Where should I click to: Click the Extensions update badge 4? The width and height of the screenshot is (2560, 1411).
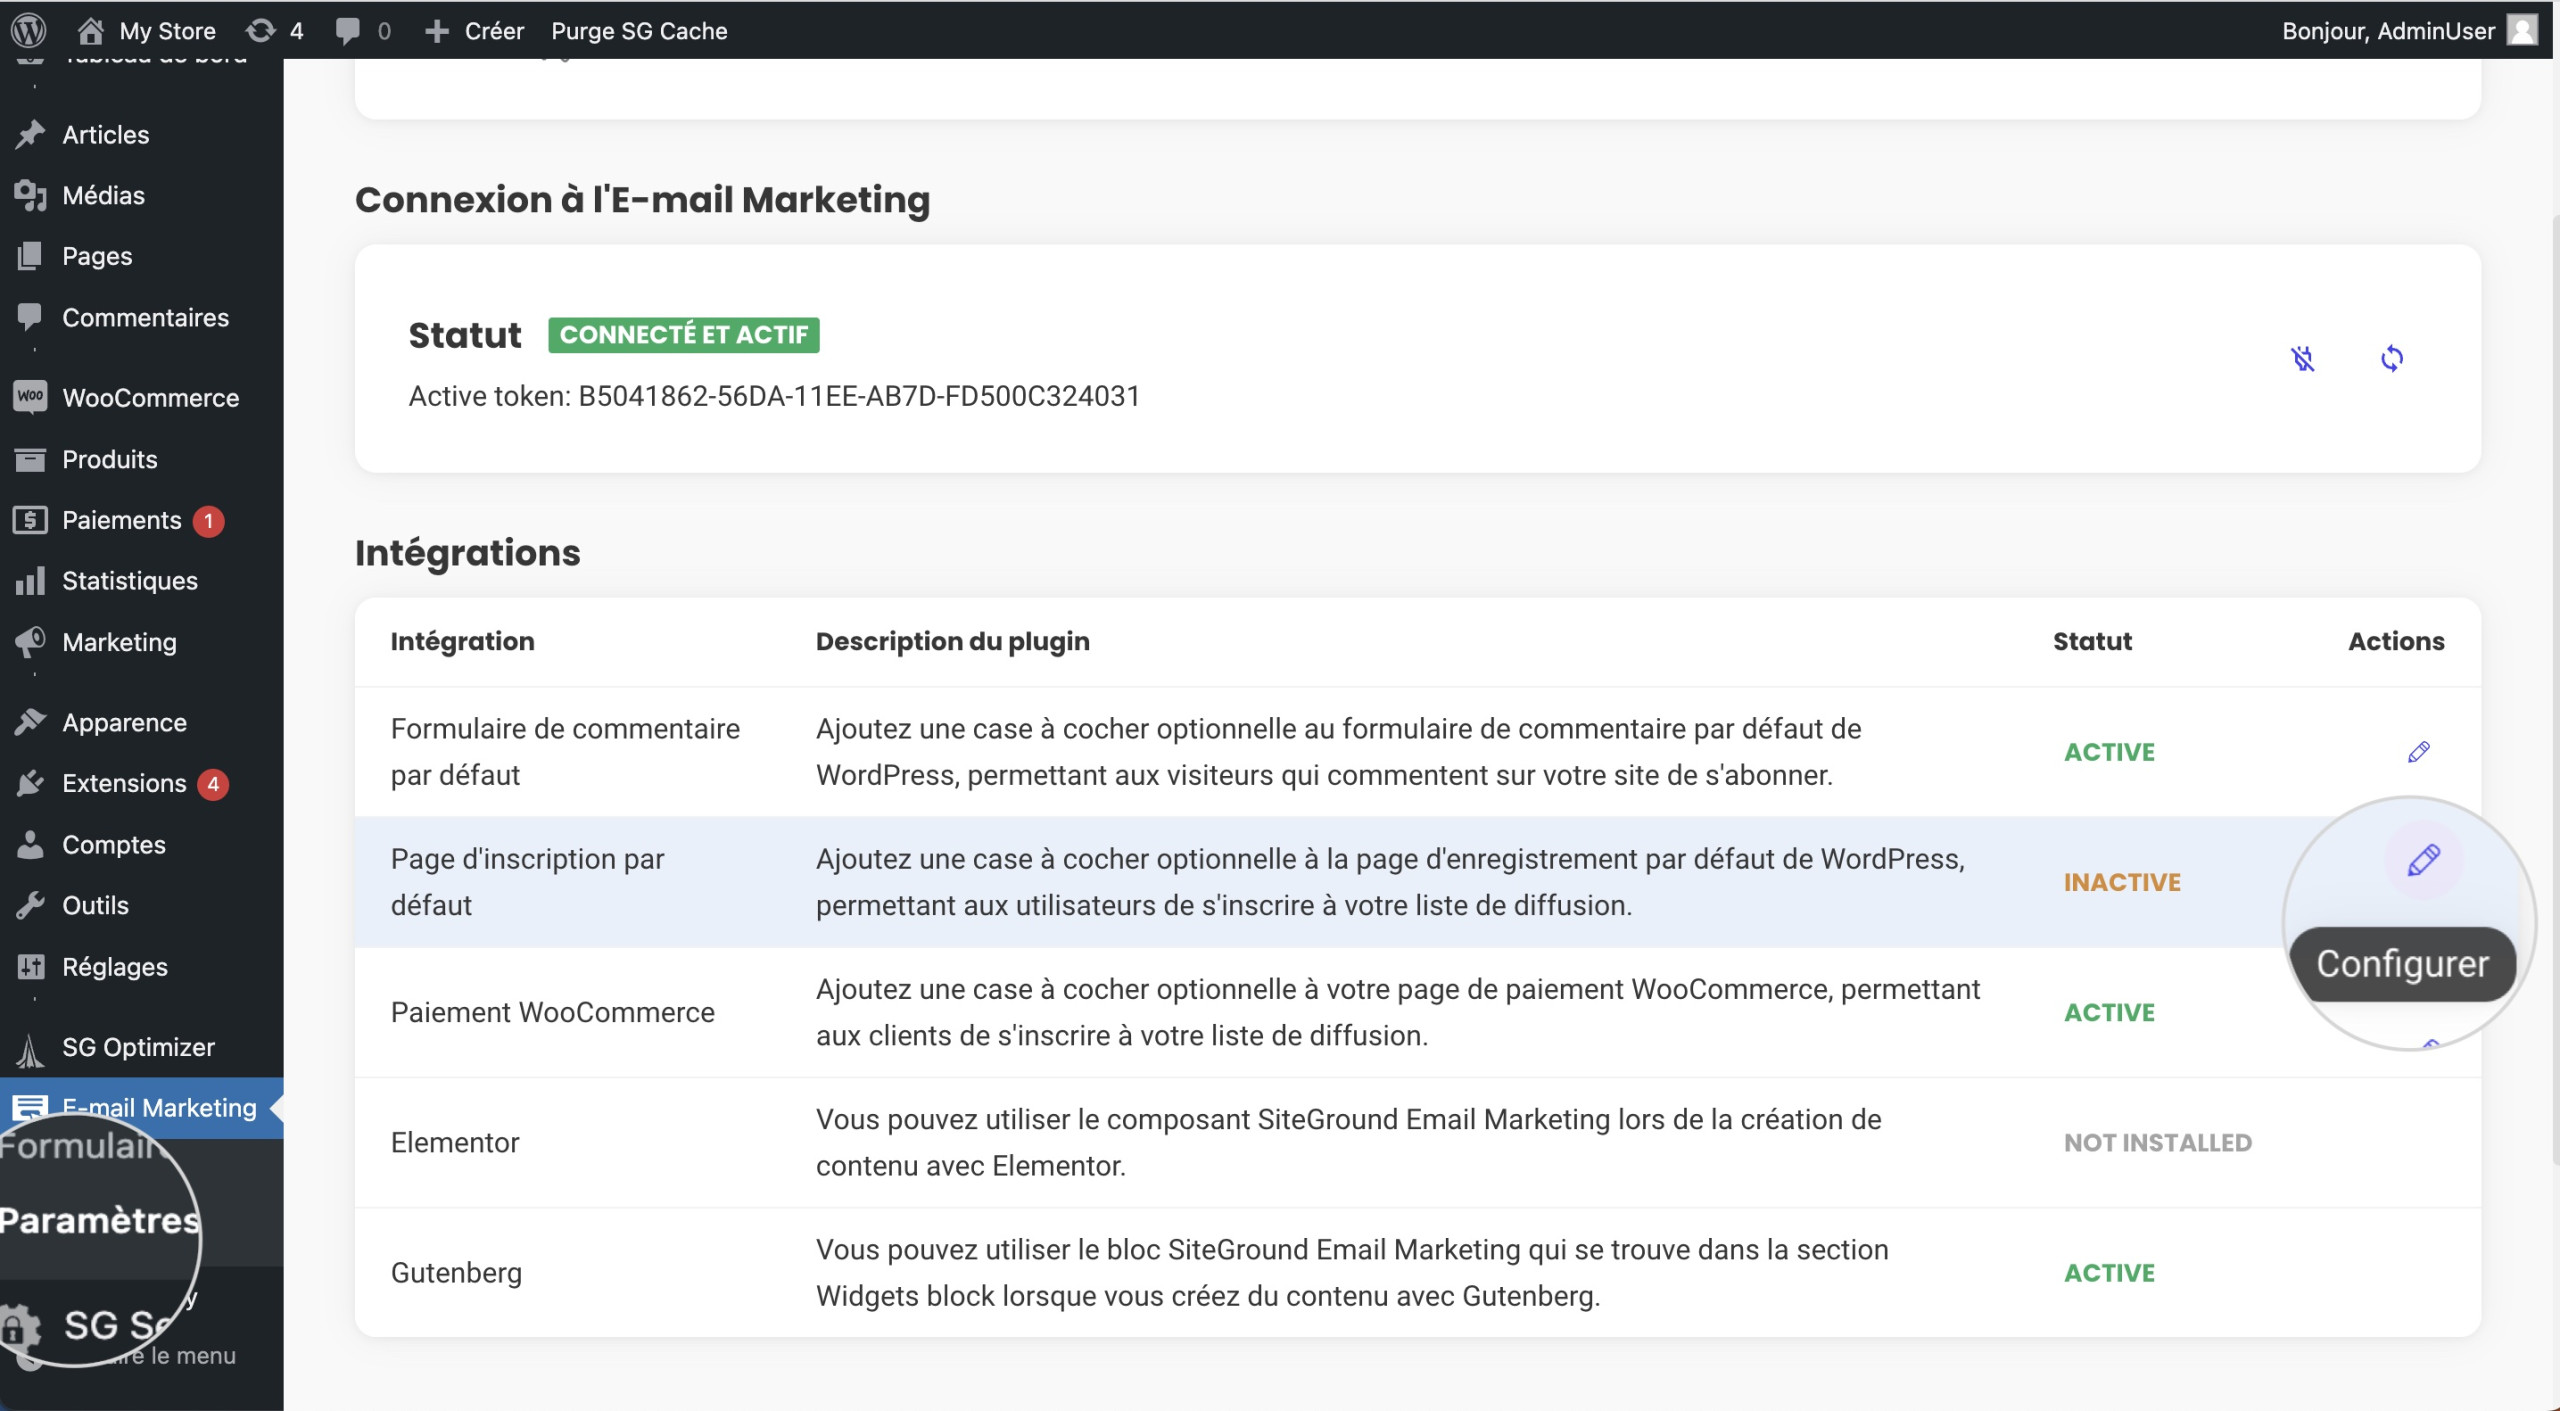213,784
